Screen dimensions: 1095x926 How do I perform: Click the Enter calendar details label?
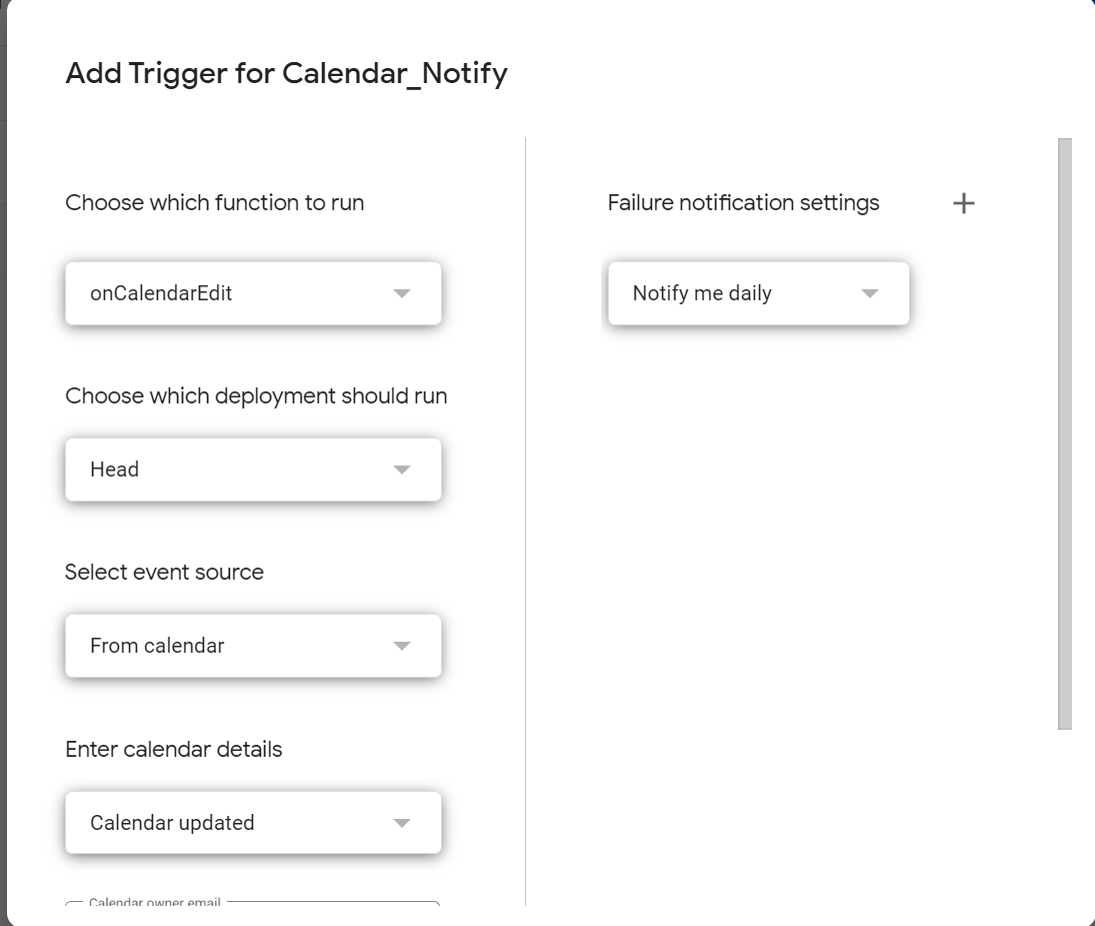coord(173,749)
